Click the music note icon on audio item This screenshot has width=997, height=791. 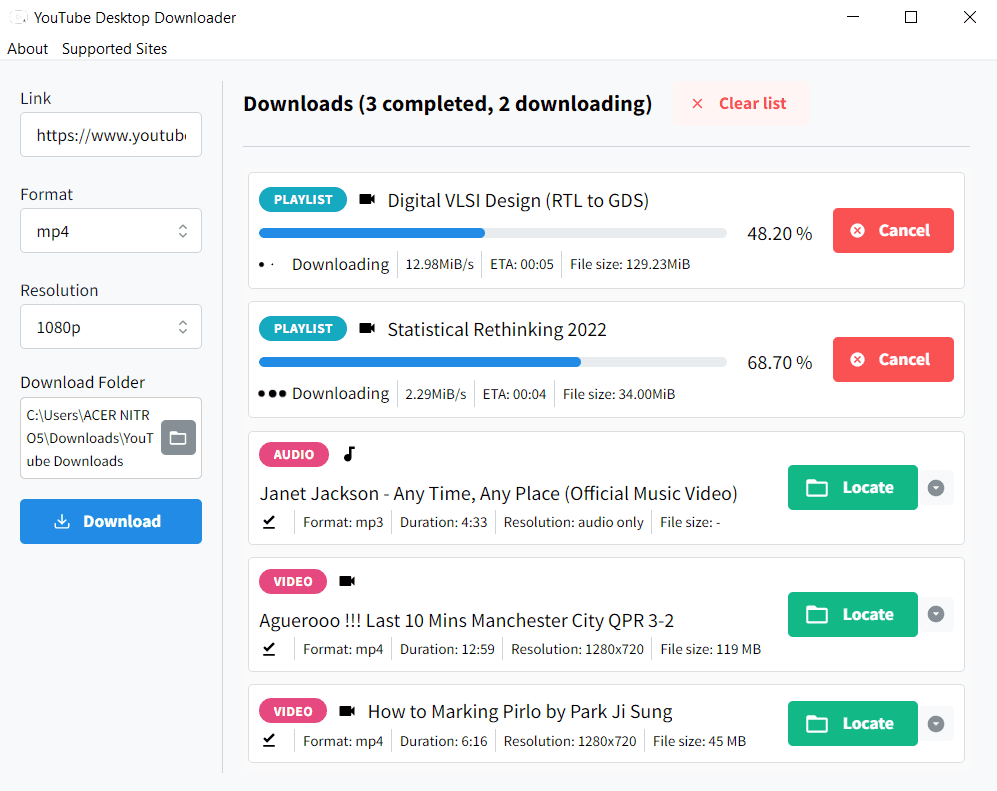[x=349, y=455]
